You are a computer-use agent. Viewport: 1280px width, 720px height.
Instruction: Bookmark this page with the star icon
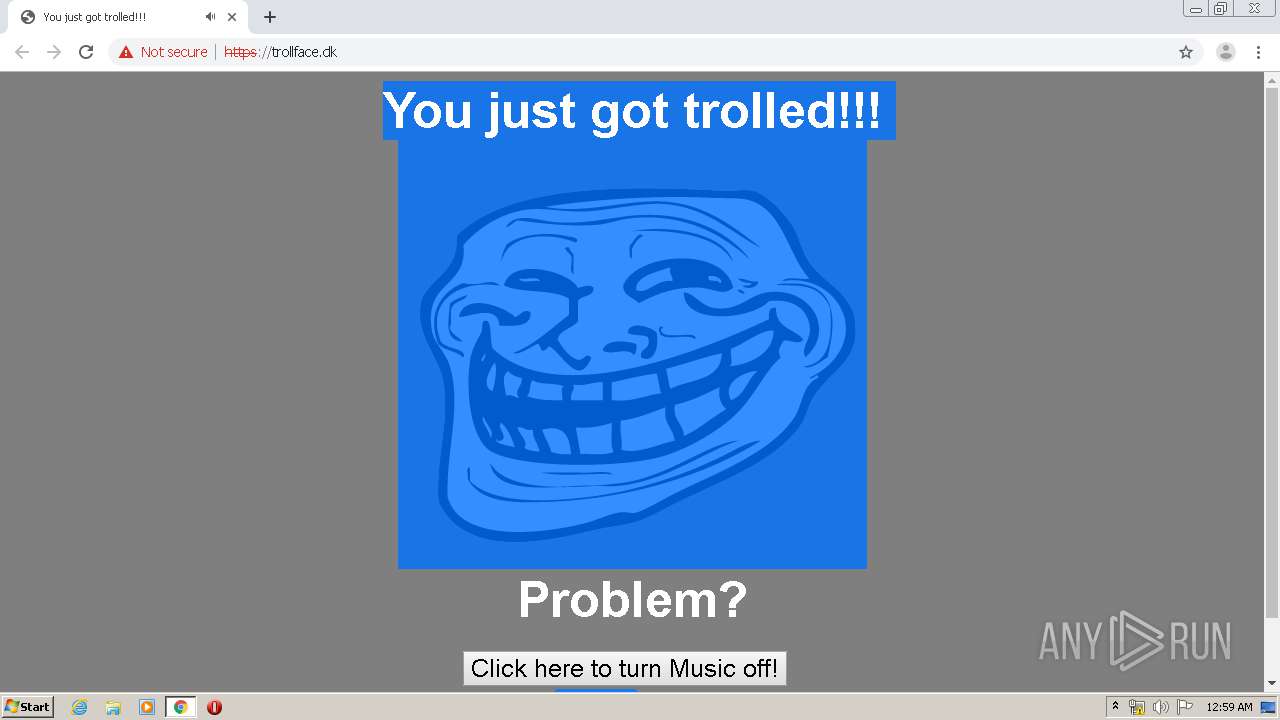click(x=1186, y=52)
